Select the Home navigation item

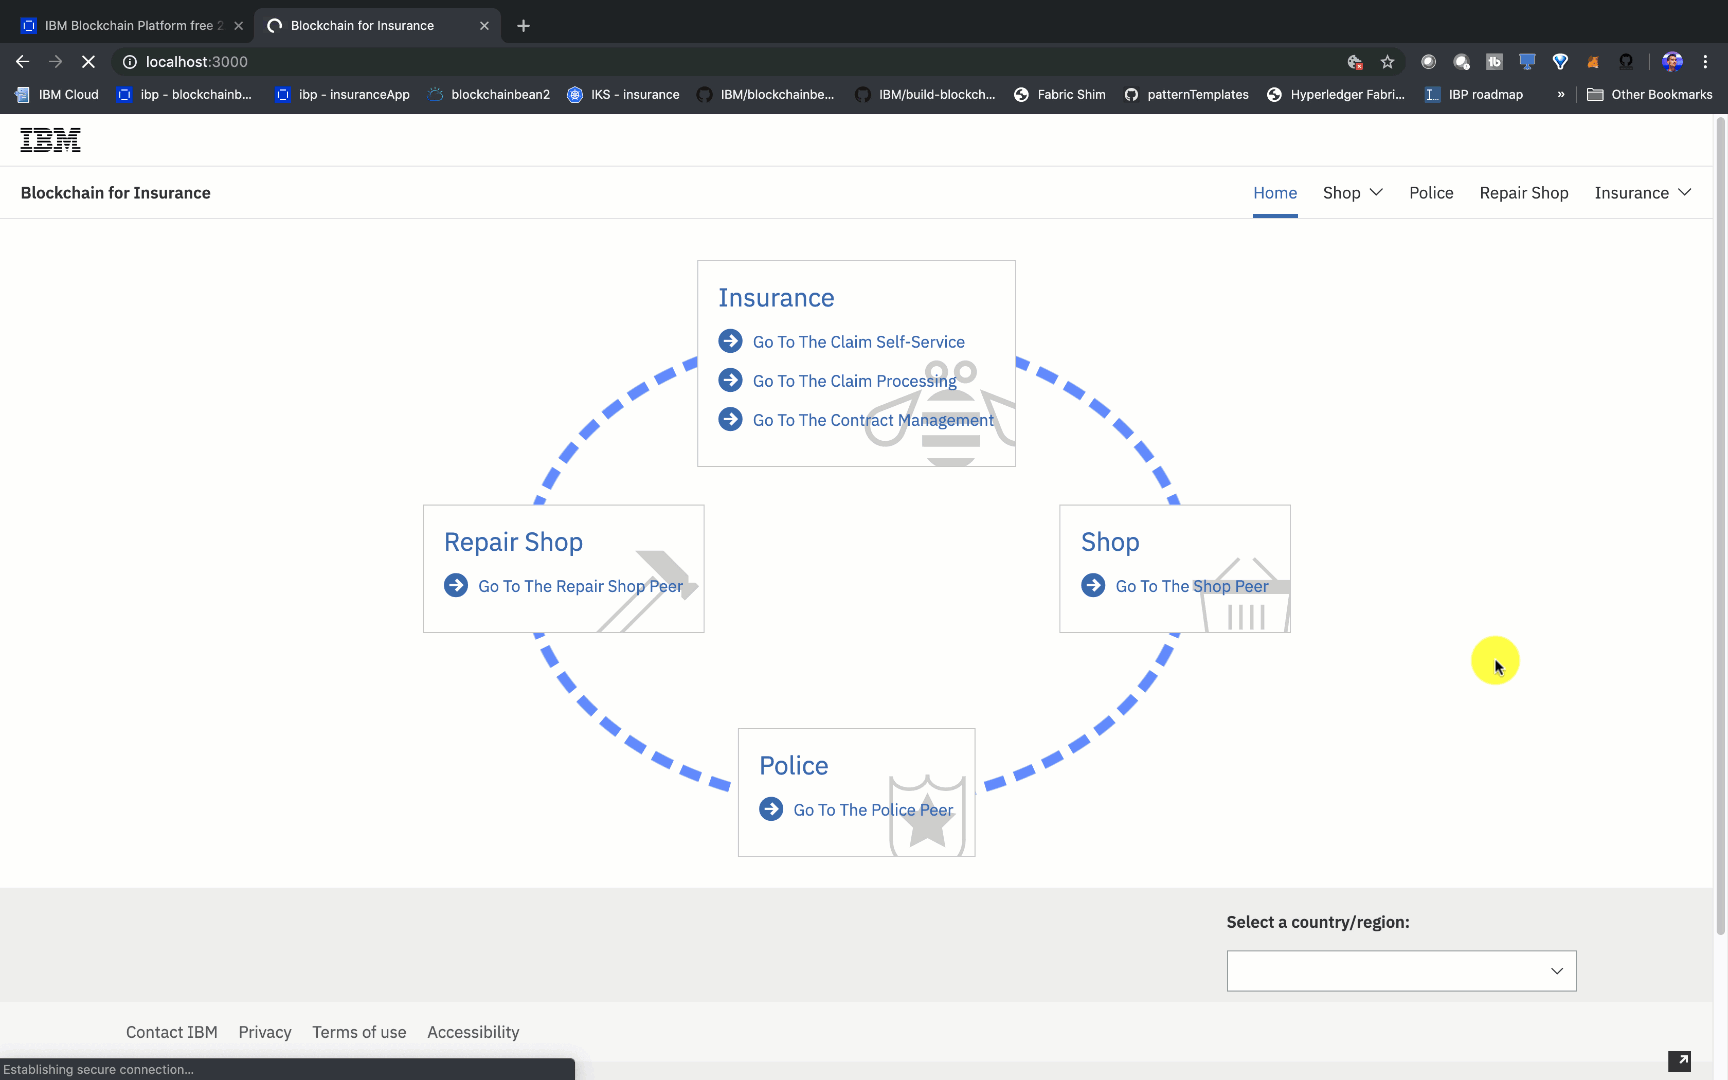[x=1275, y=193]
